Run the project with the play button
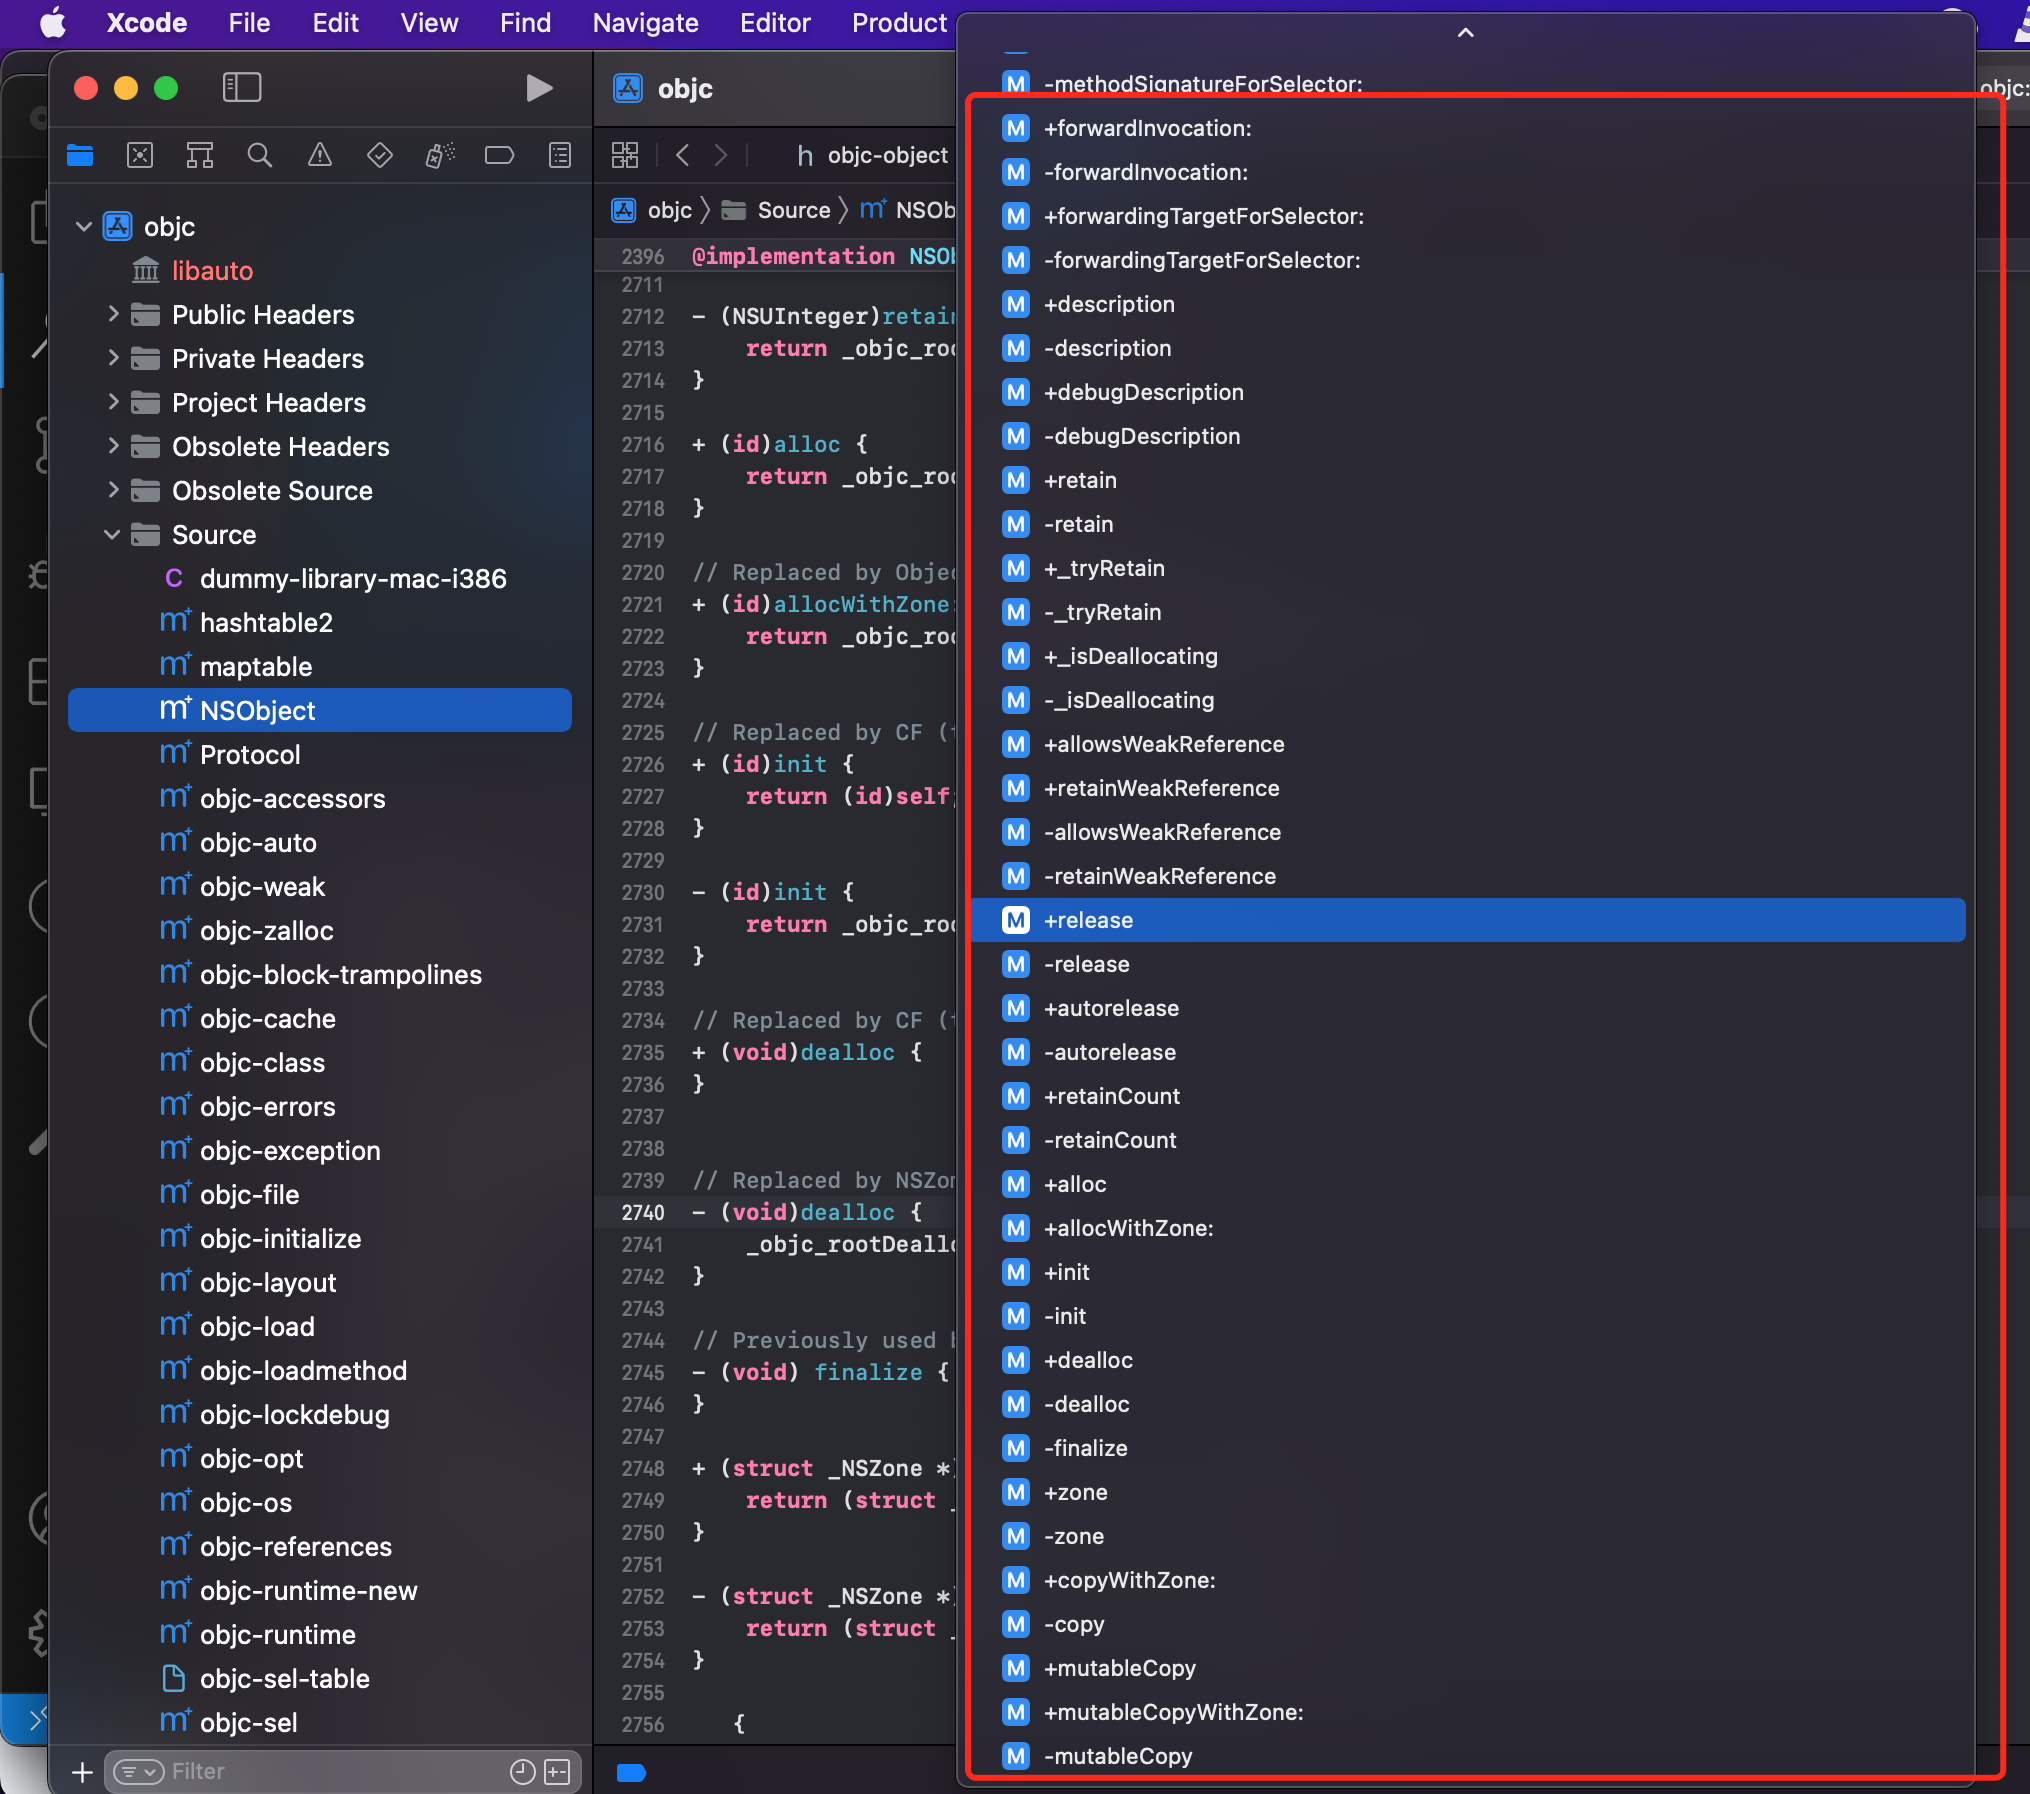Screen dimensions: 2030x1794 click(x=539, y=88)
